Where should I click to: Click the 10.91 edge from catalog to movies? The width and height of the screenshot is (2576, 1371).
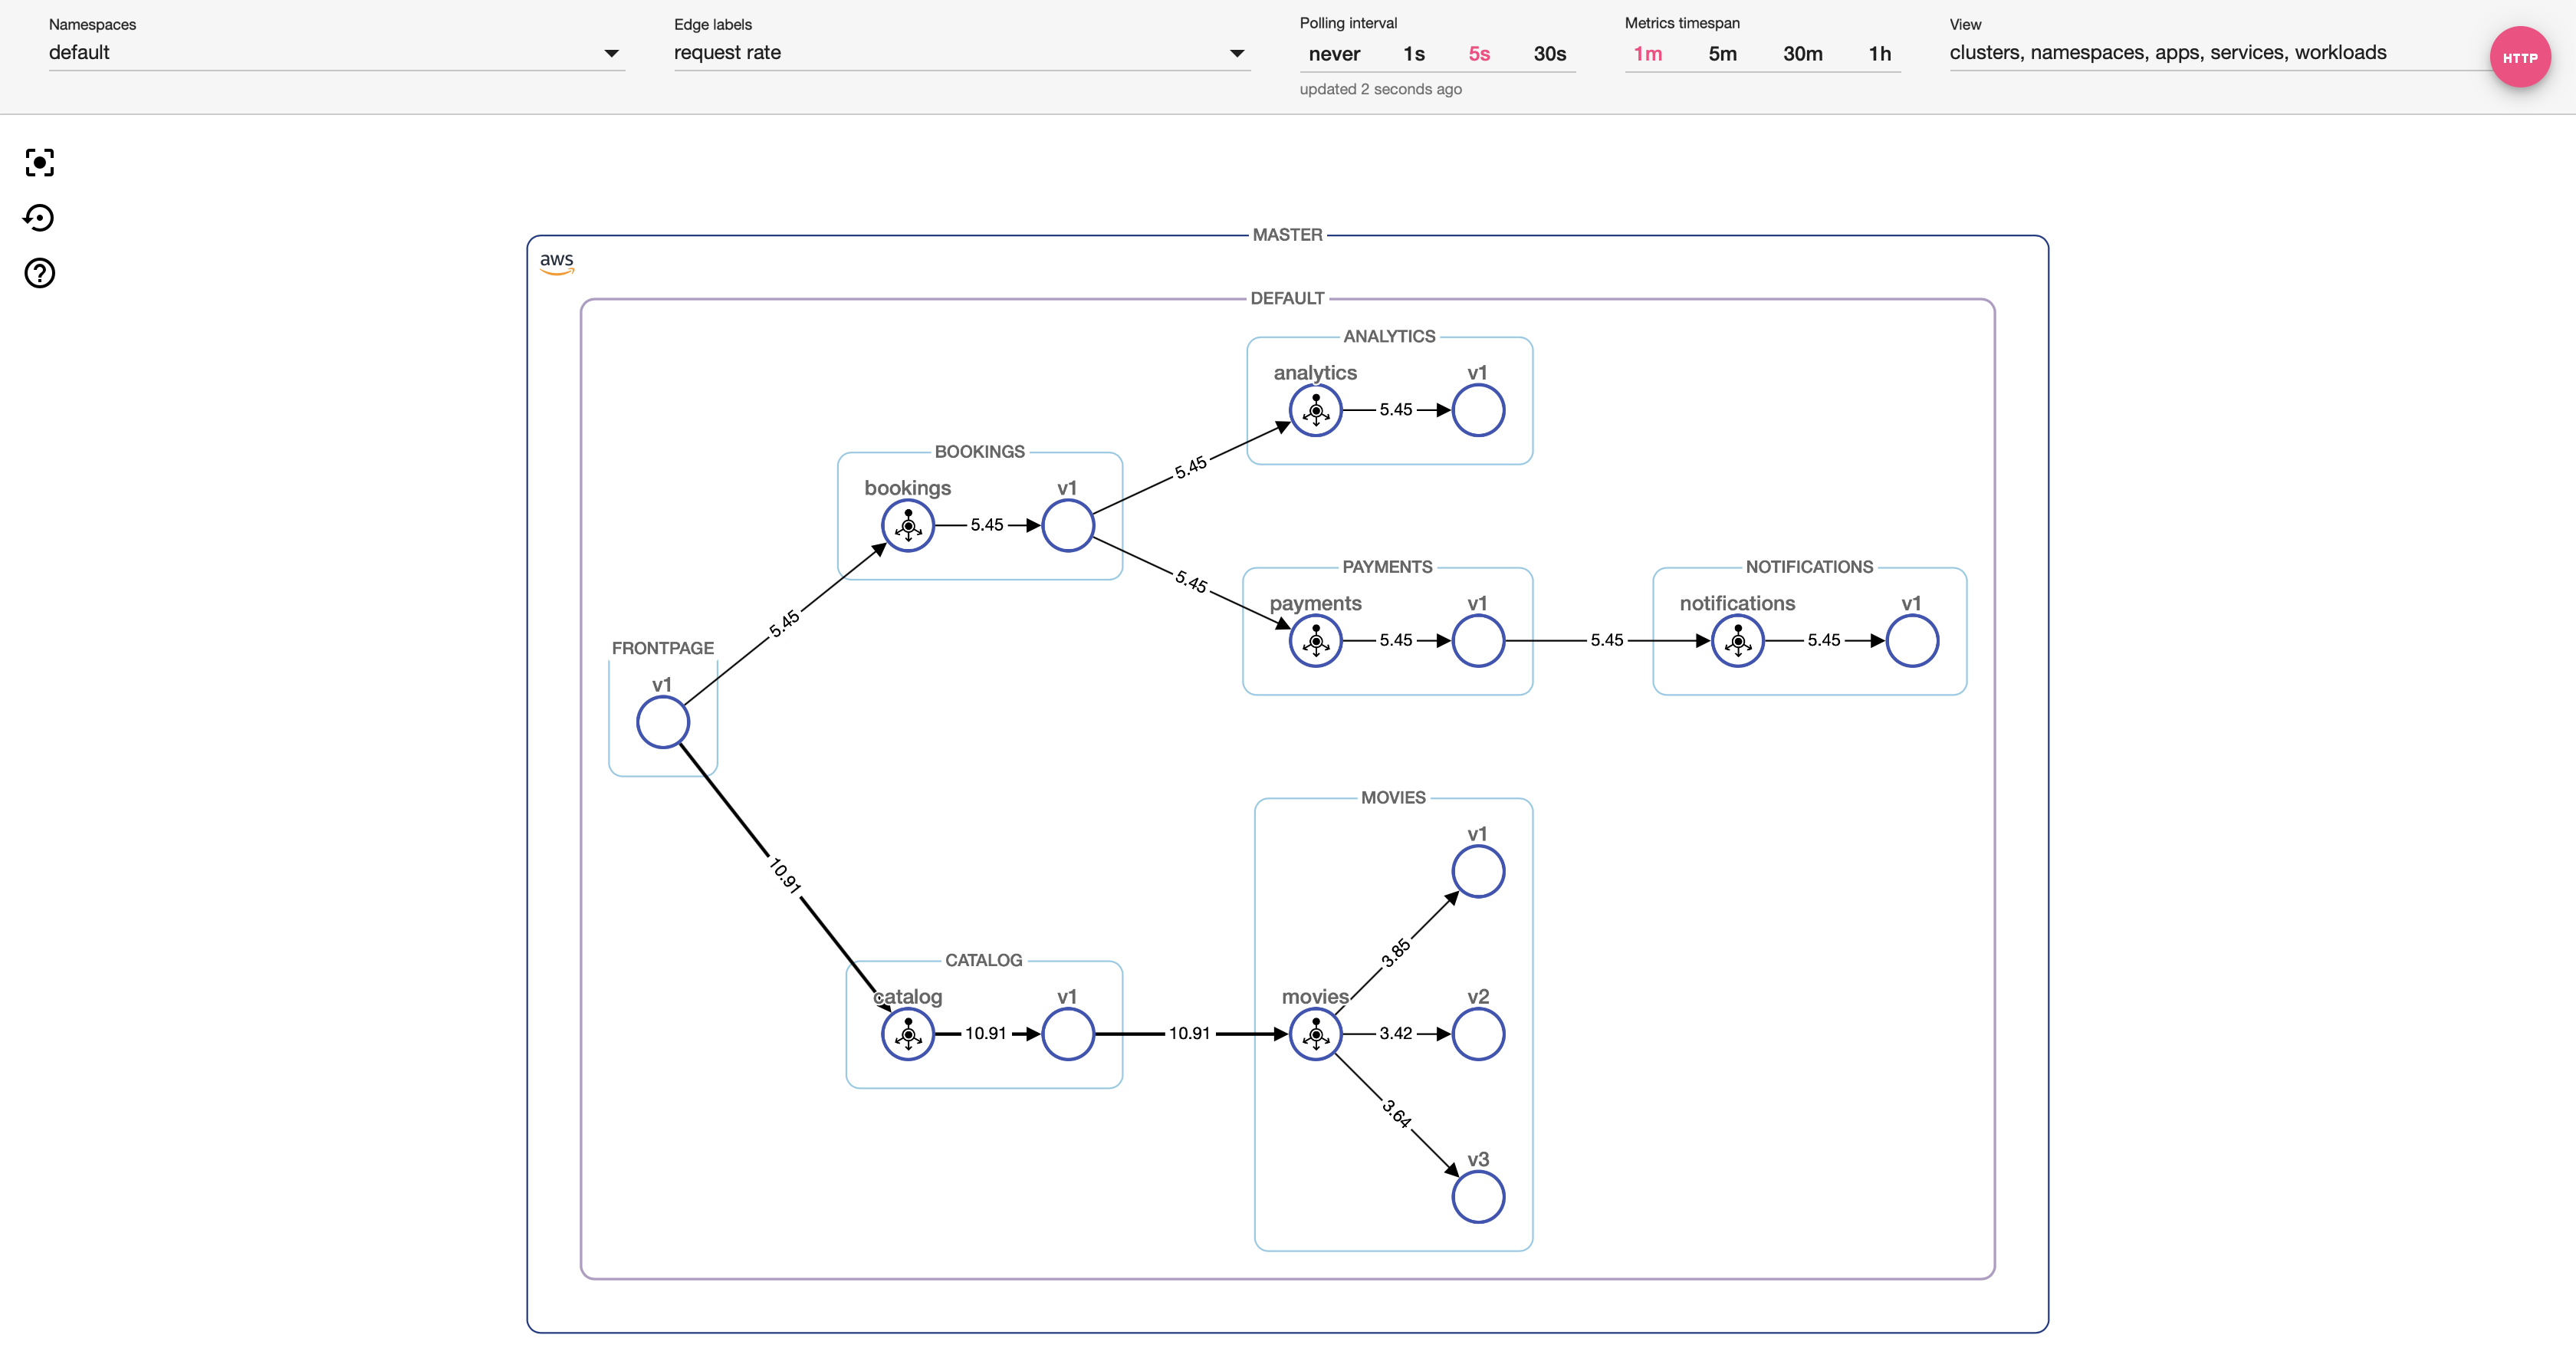[1189, 1034]
